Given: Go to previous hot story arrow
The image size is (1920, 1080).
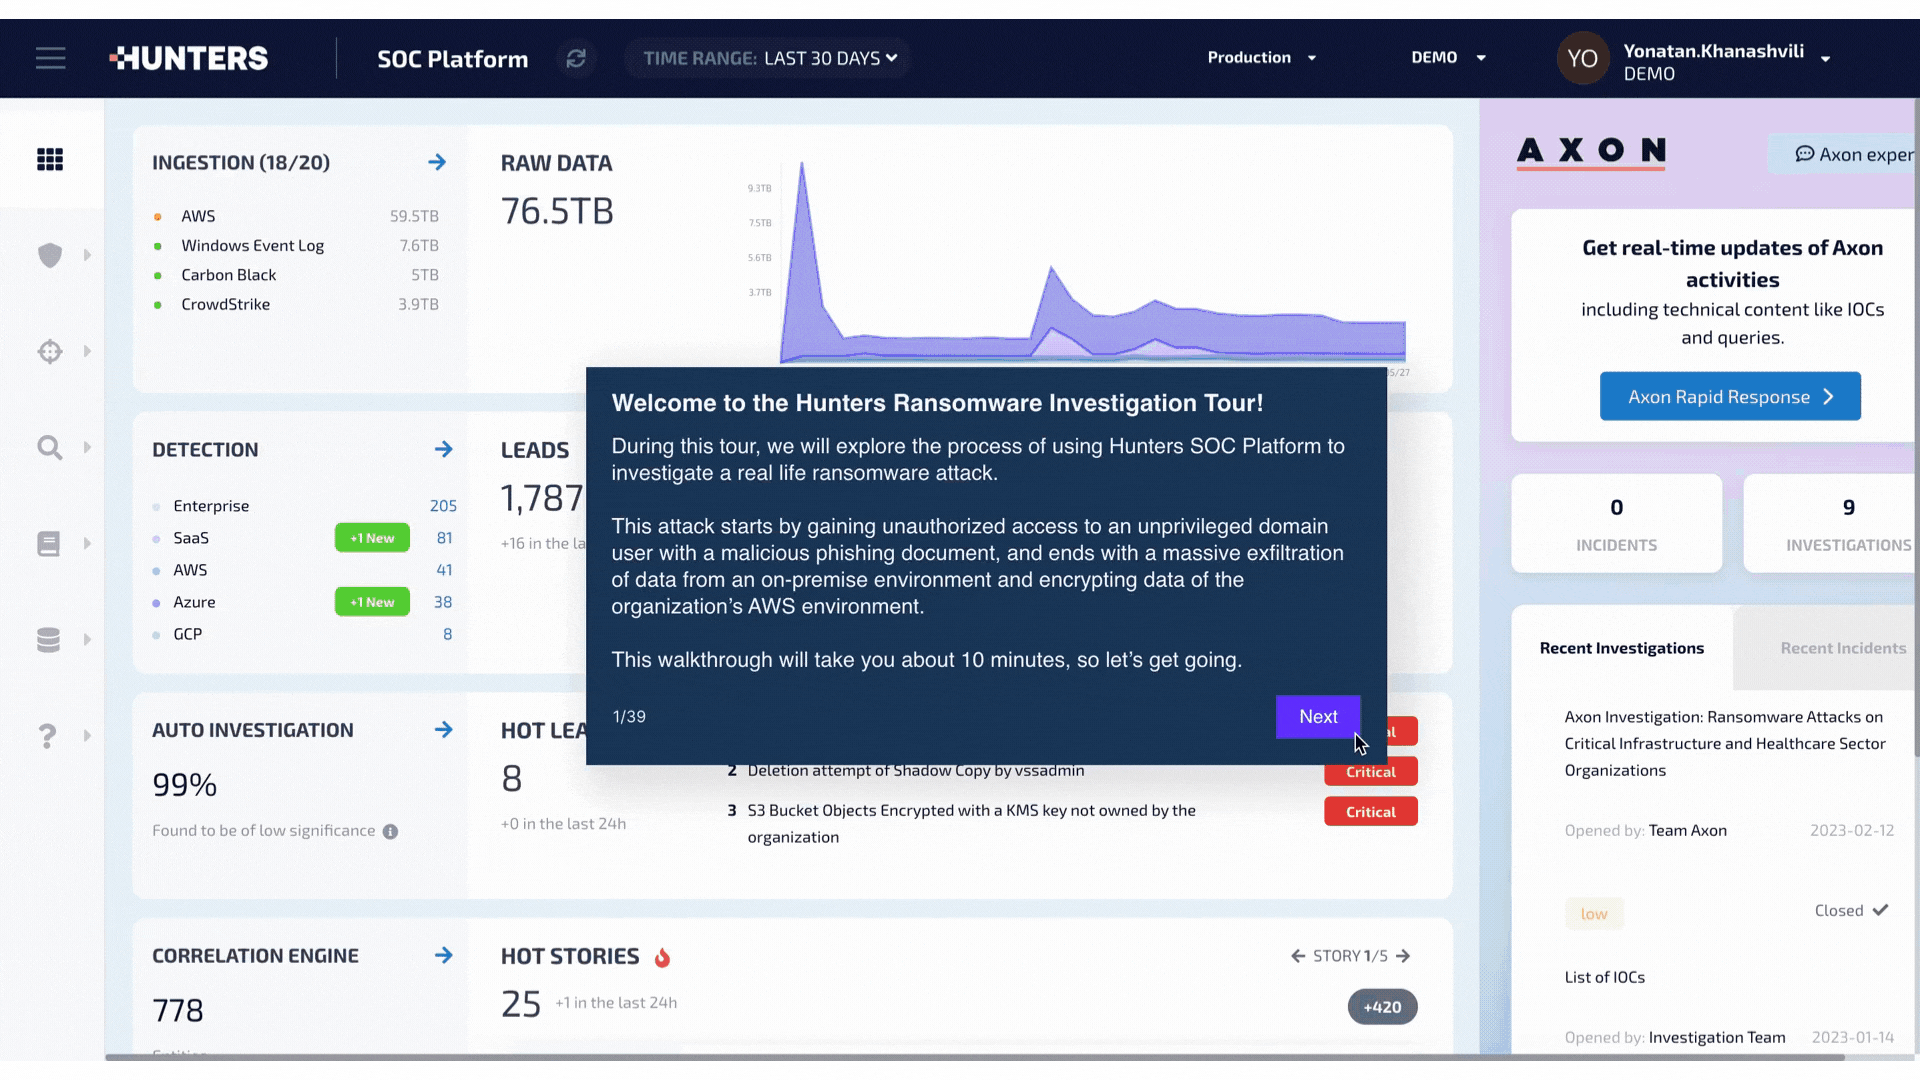Looking at the screenshot, I should pyautogui.click(x=1298, y=956).
